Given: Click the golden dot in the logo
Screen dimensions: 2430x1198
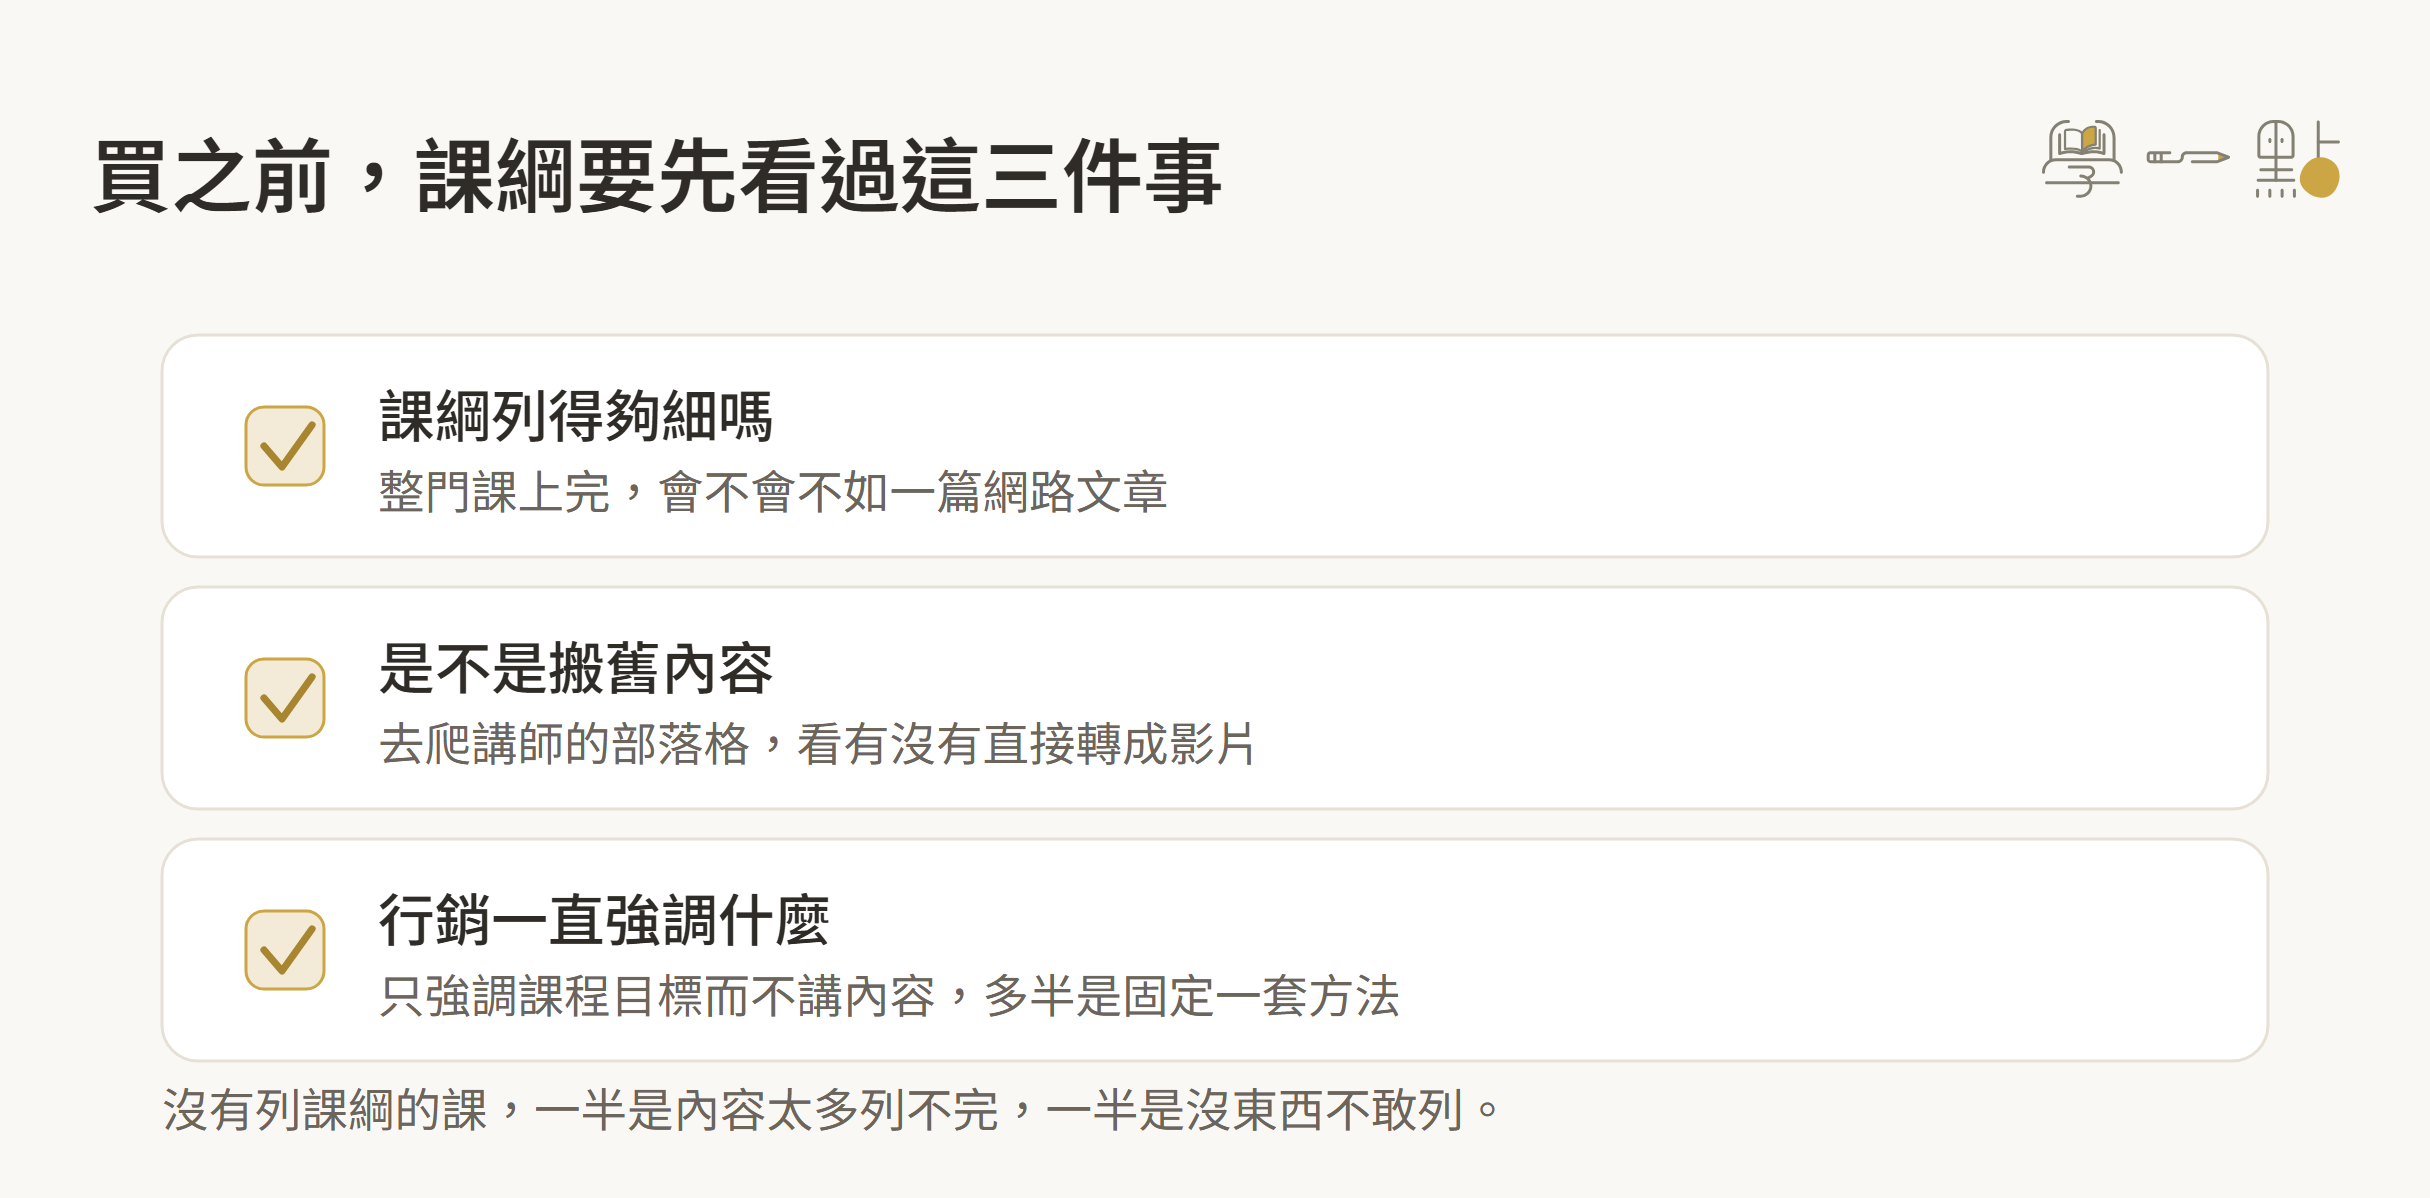Looking at the screenshot, I should click(2320, 178).
